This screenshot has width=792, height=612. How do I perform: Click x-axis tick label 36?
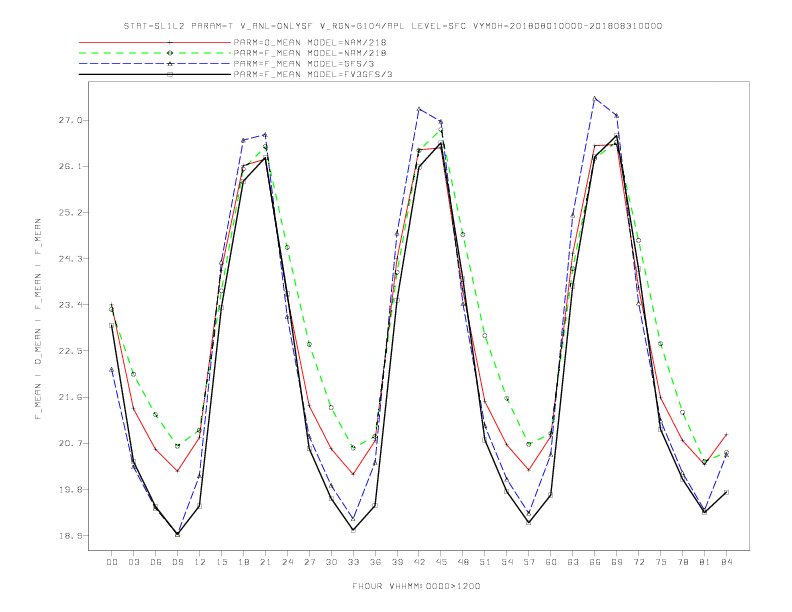click(375, 562)
